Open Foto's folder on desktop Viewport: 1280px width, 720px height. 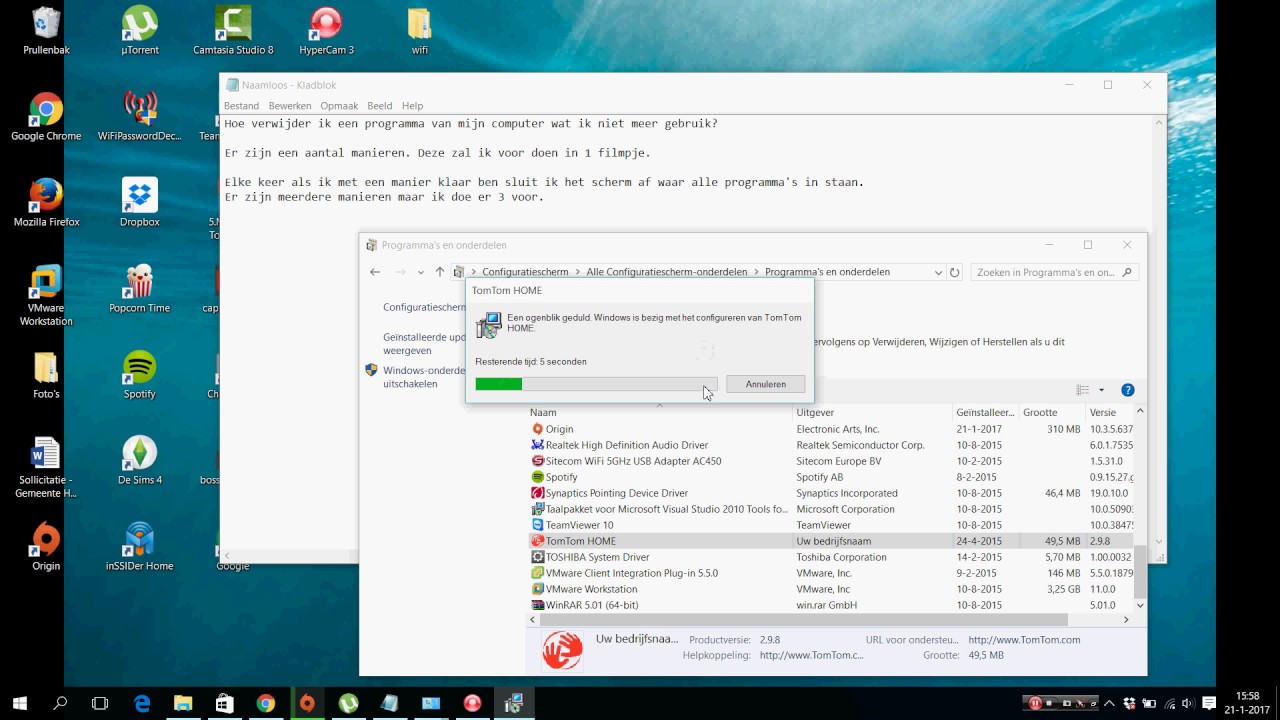(x=46, y=375)
